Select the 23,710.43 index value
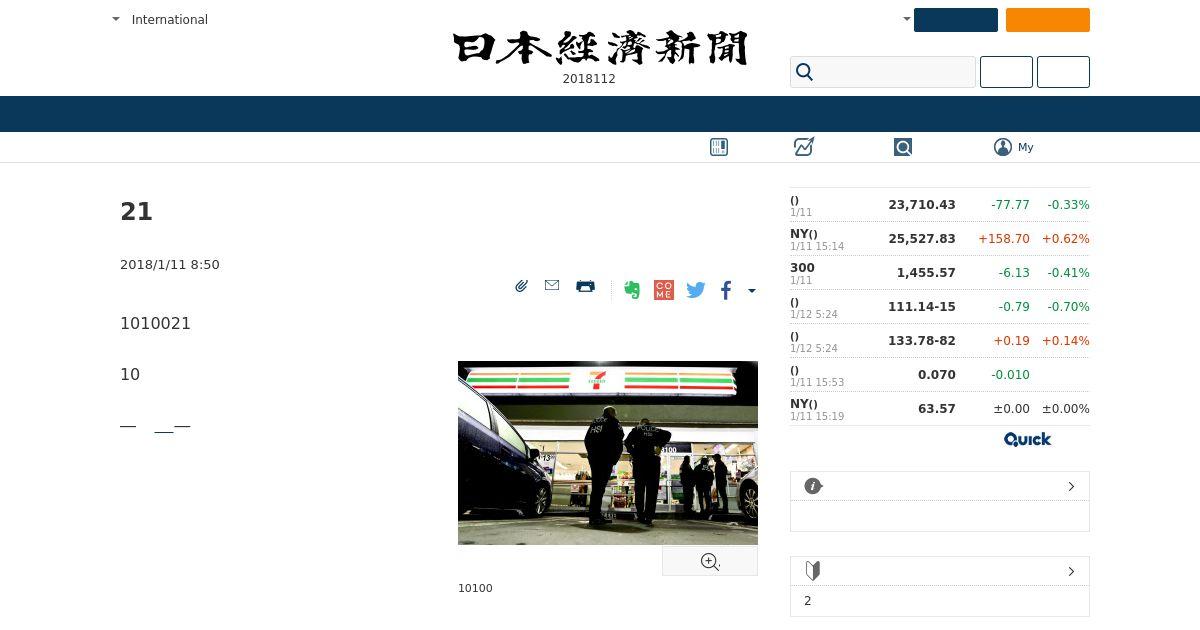This screenshot has width=1200, height=630. (922, 205)
